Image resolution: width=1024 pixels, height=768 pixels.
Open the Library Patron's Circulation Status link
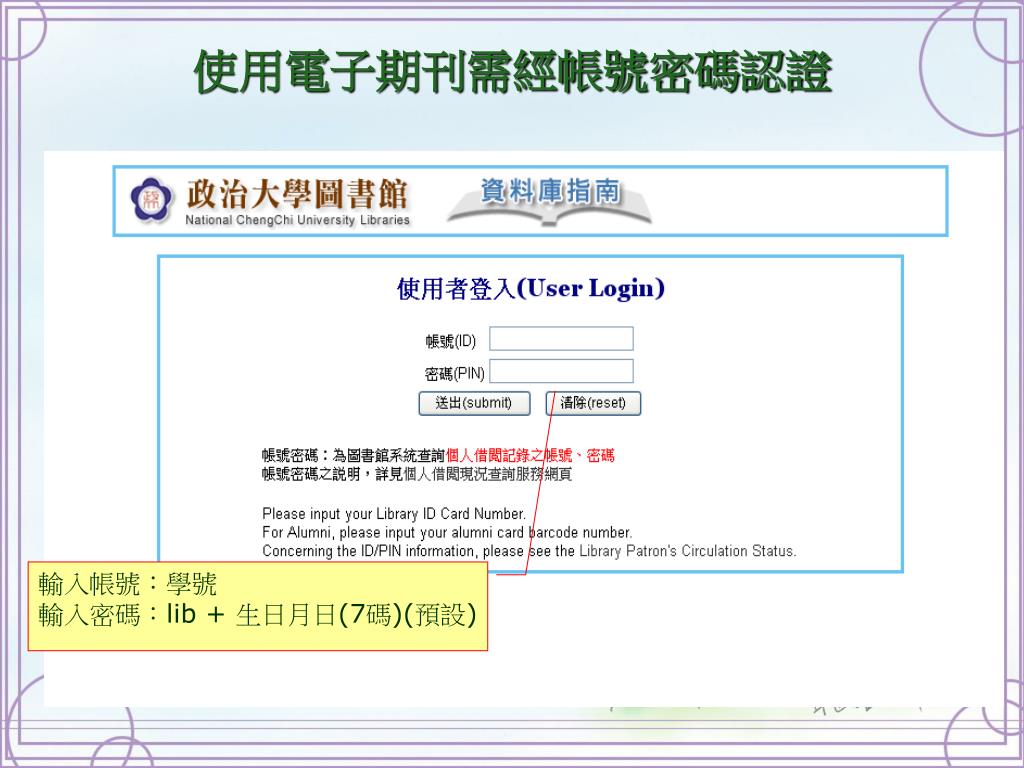[x=687, y=551]
